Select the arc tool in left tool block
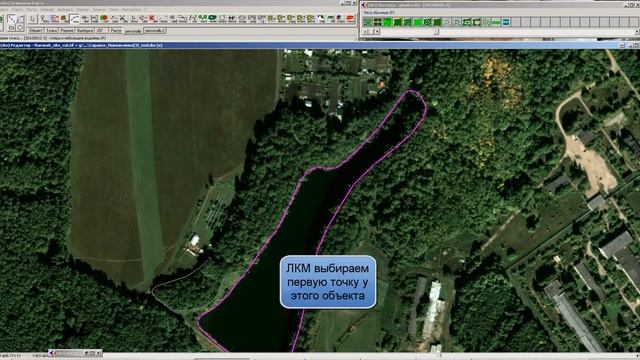 click(x=21, y=19)
